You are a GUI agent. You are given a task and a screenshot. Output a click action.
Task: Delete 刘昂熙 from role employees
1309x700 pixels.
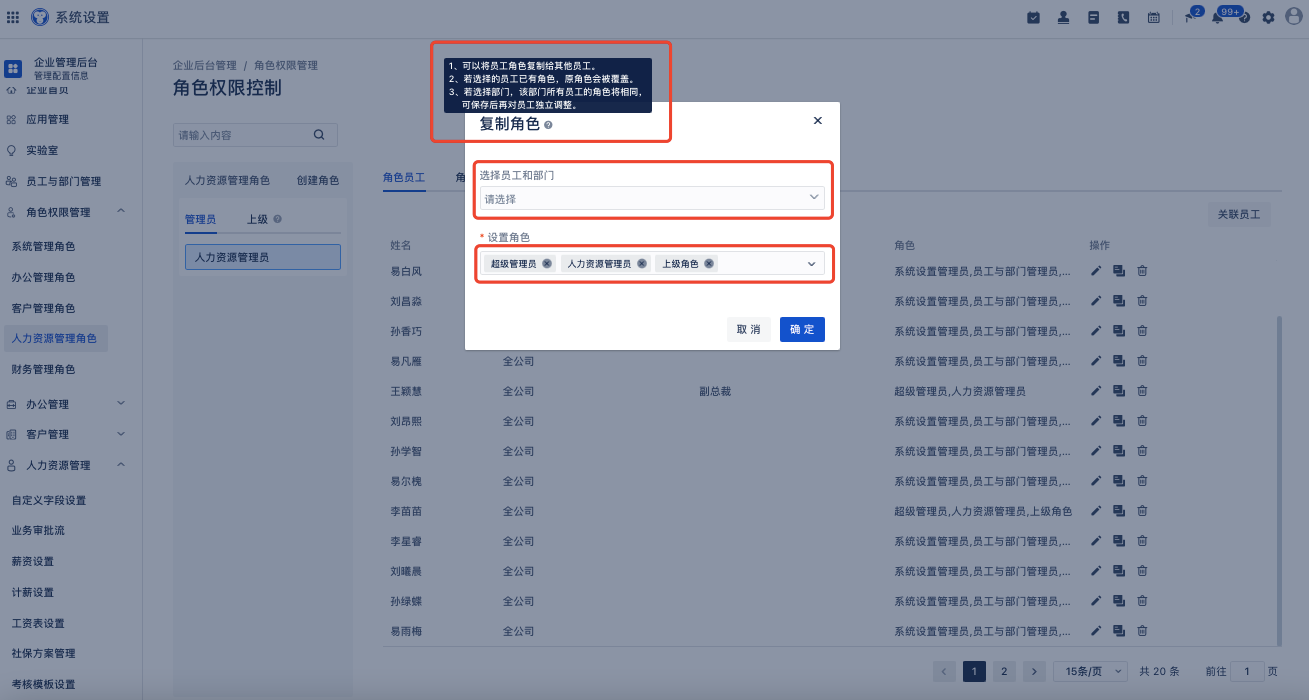1142,421
